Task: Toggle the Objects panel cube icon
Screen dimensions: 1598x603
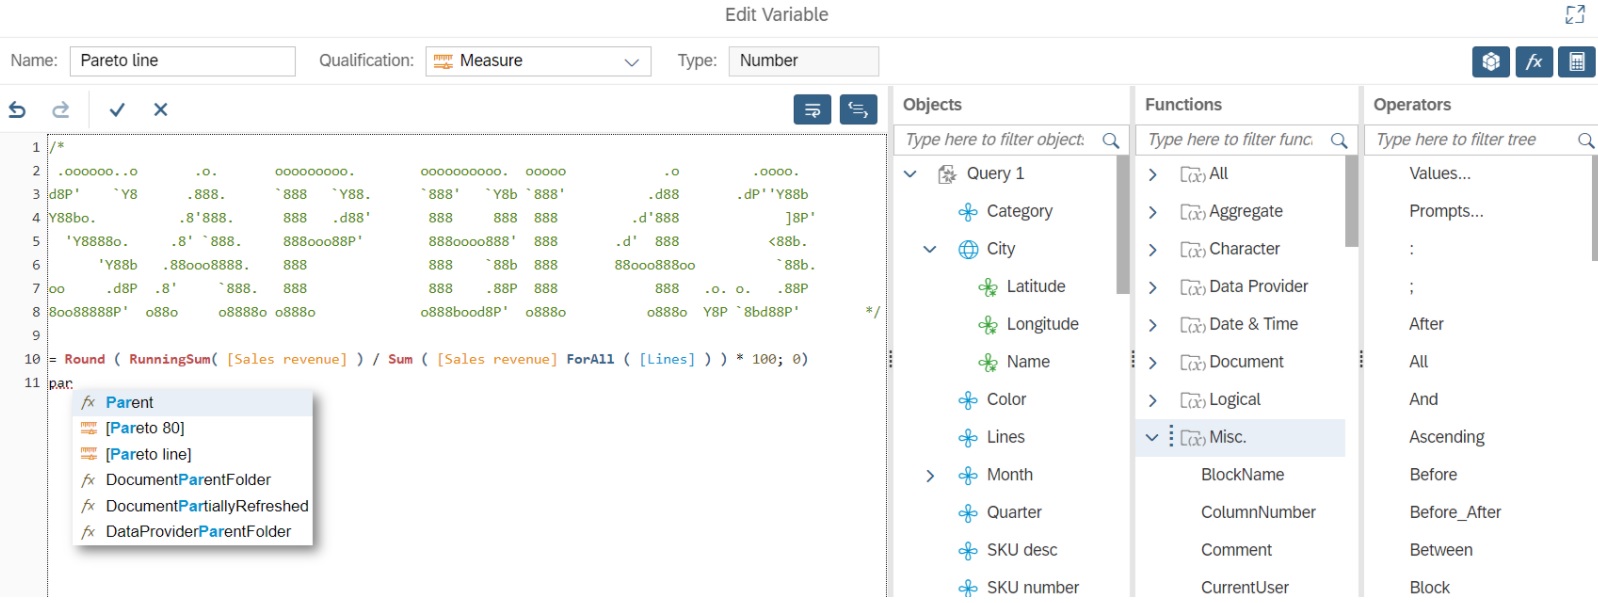Action: [1490, 62]
